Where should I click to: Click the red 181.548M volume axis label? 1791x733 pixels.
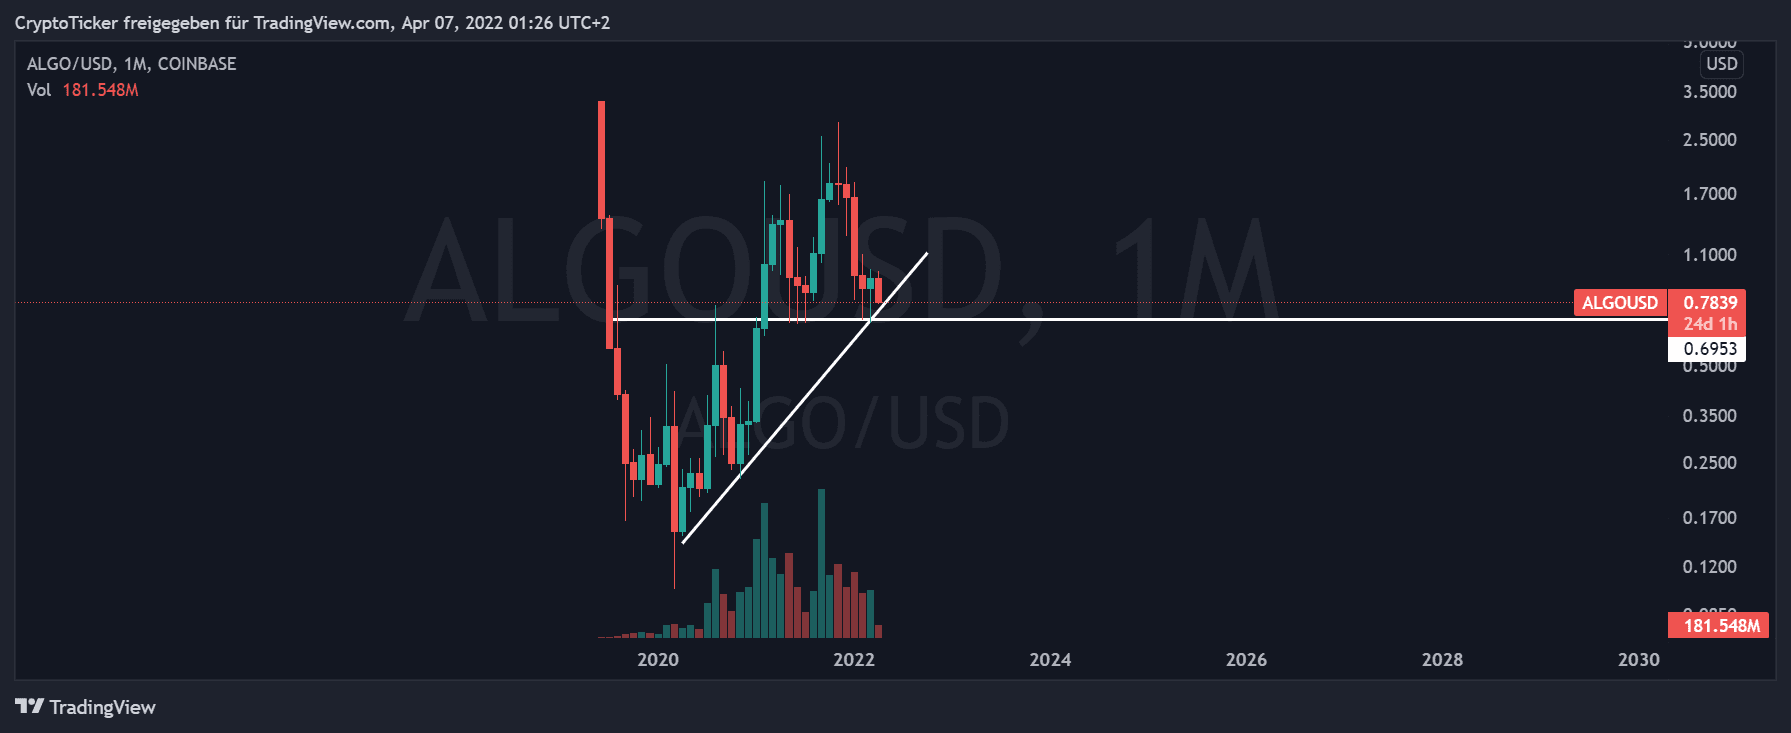point(1720,626)
